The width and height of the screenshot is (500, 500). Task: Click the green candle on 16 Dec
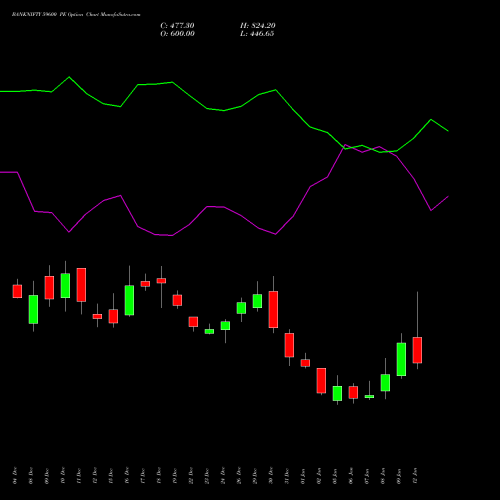[129, 300]
